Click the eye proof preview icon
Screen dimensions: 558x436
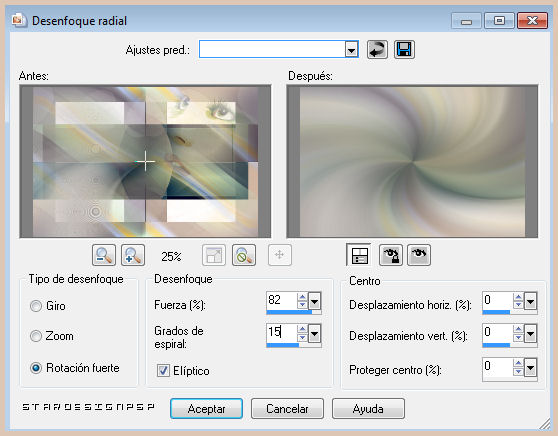point(419,255)
